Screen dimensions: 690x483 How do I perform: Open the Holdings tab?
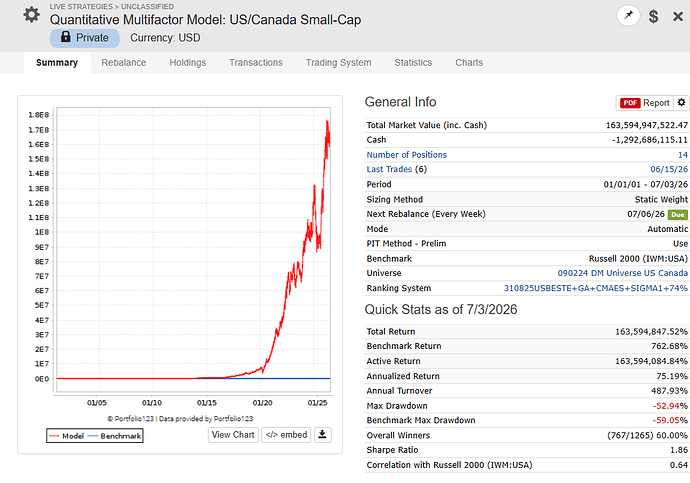click(x=187, y=62)
